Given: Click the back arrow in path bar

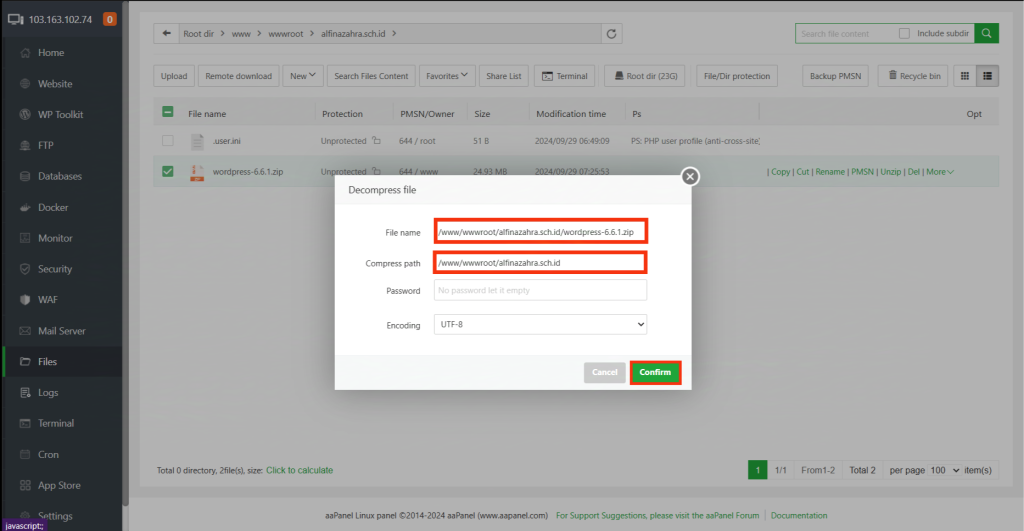Looking at the screenshot, I should 165,34.
